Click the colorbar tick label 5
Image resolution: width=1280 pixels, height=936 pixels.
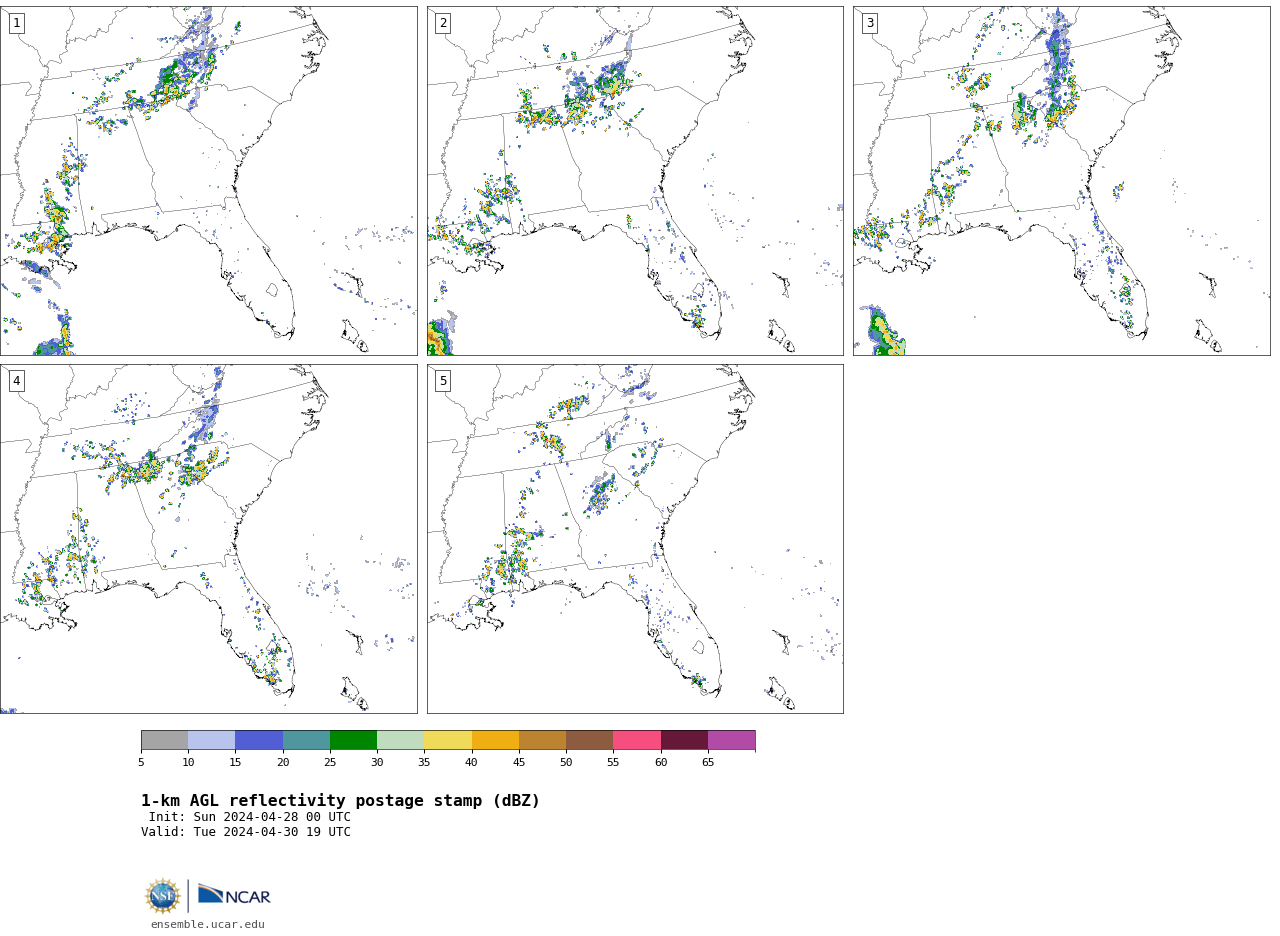pyautogui.click(x=141, y=763)
